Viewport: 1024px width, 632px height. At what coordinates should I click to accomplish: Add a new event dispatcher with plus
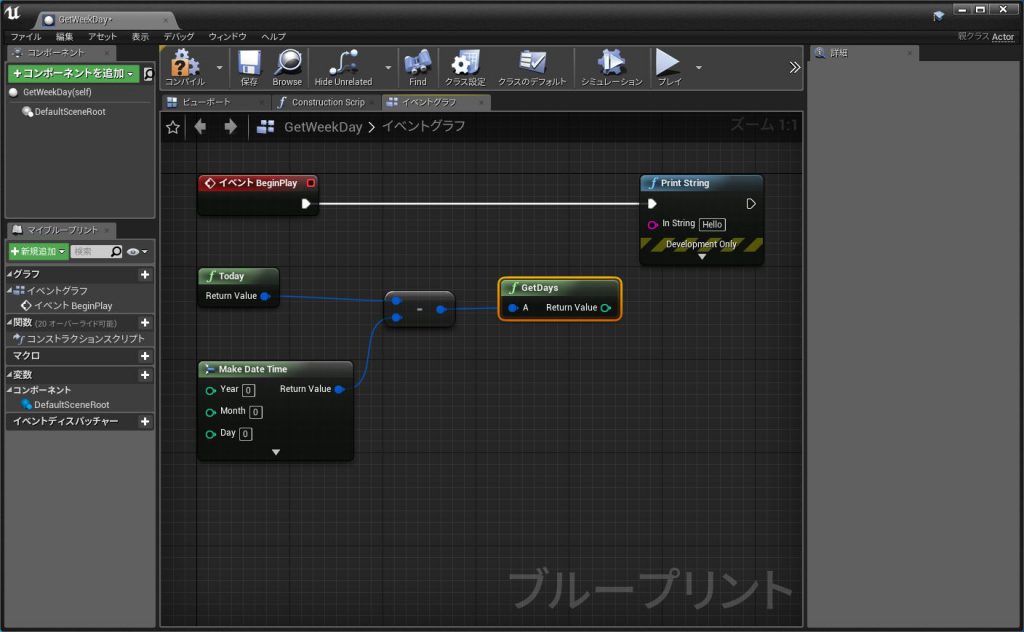145,422
